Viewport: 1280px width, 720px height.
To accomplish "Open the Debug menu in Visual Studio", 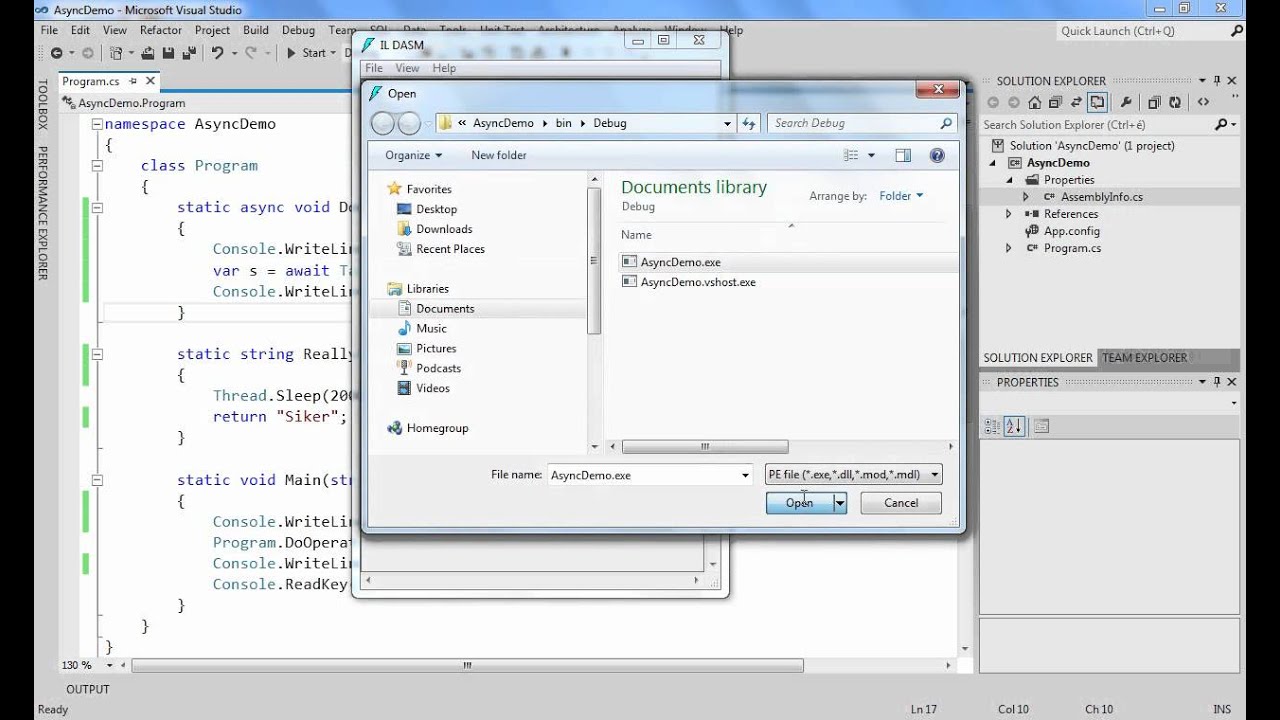I will point(298,31).
